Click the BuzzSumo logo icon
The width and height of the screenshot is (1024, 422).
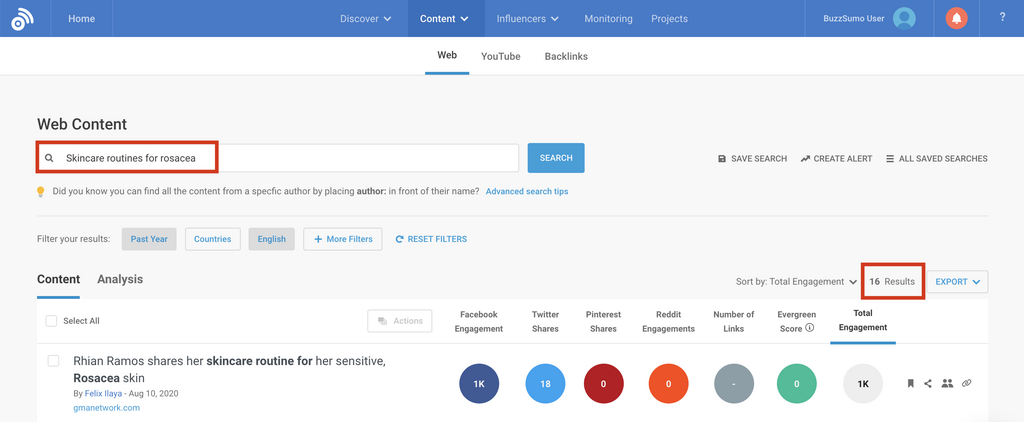(x=22, y=19)
